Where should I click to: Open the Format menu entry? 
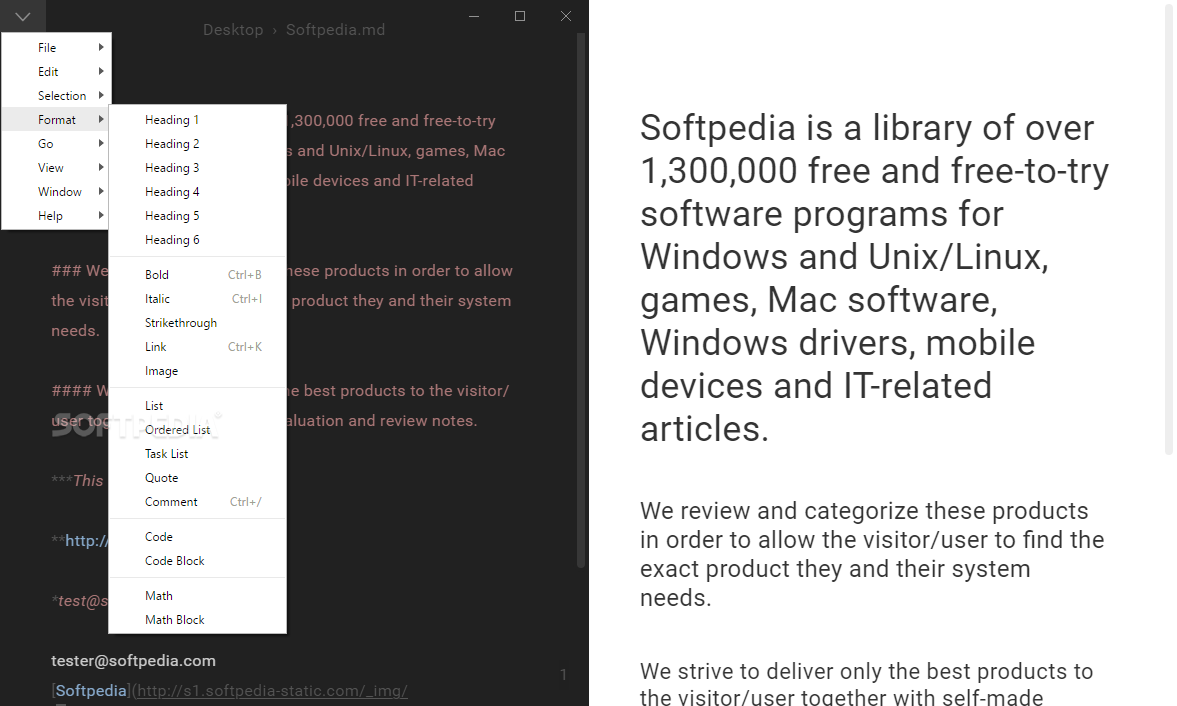coord(56,119)
